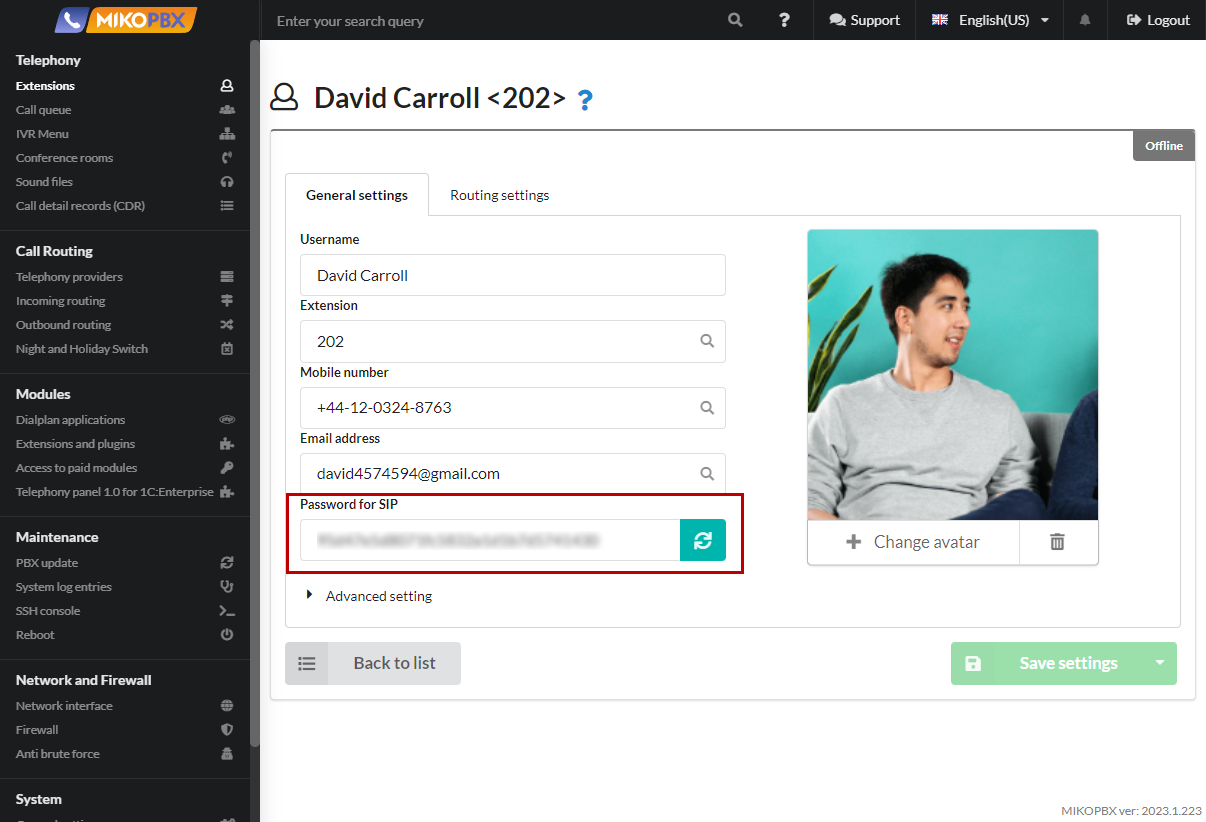Click into the Username input field
Image resolution: width=1206 pixels, height=822 pixels.
pos(512,275)
